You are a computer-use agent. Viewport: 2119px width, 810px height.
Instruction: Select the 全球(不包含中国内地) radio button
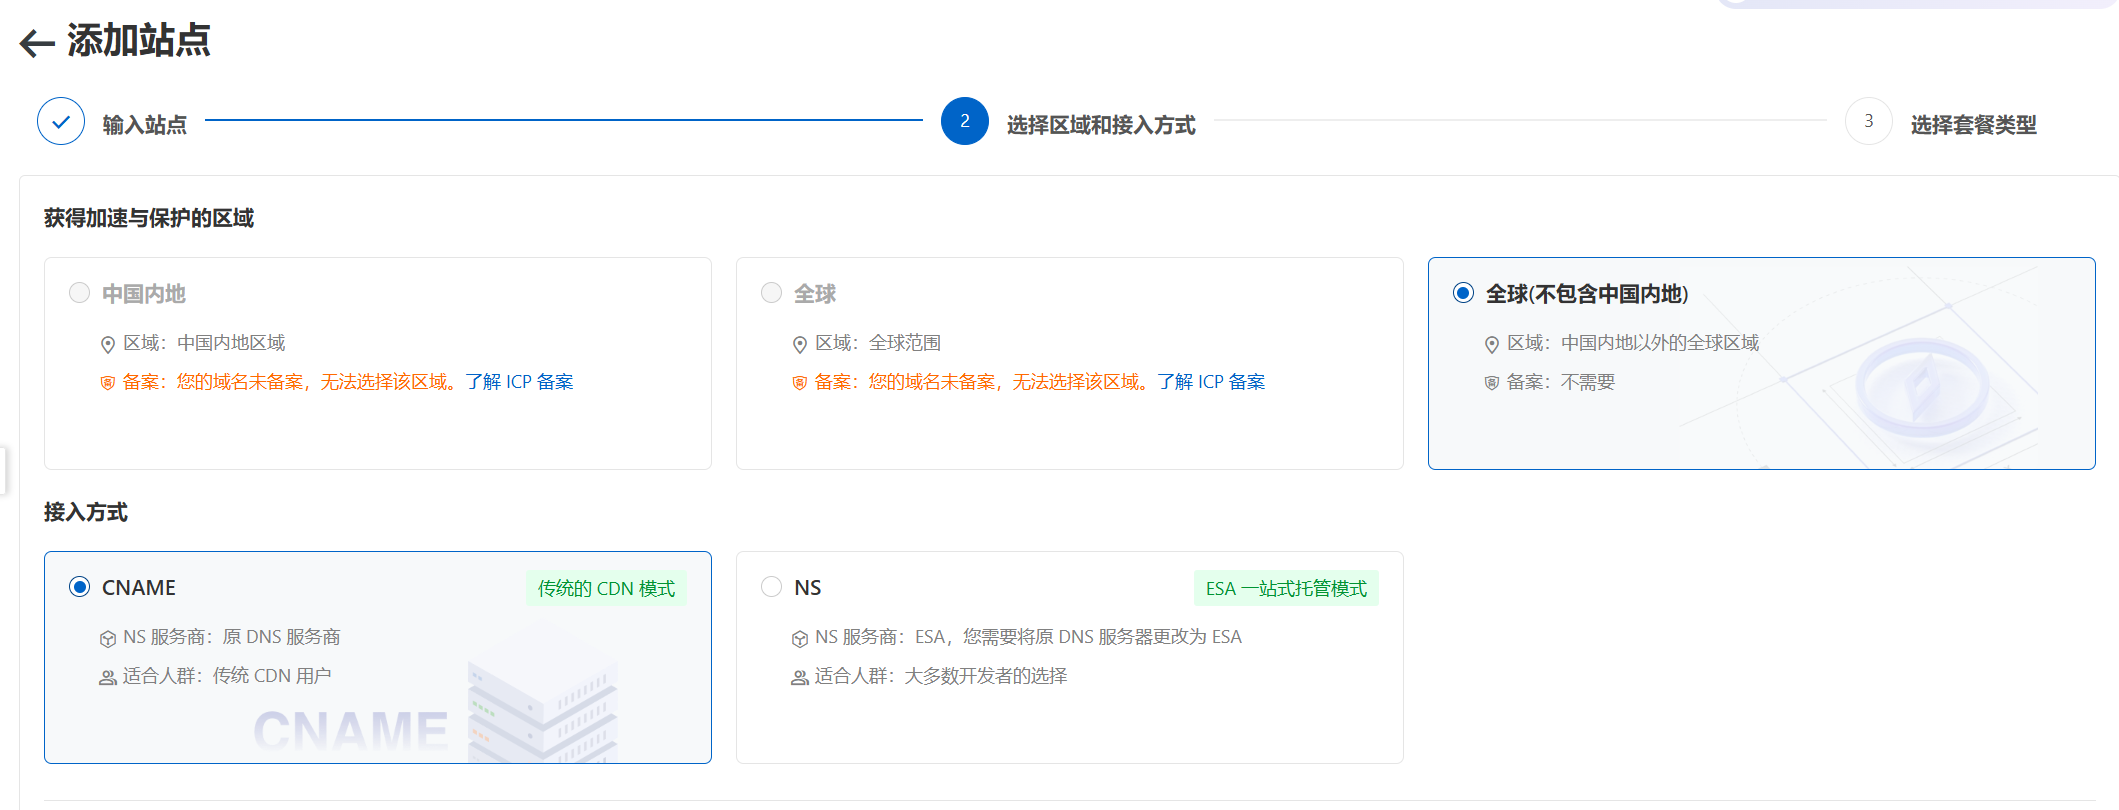click(x=1463, y=293)
